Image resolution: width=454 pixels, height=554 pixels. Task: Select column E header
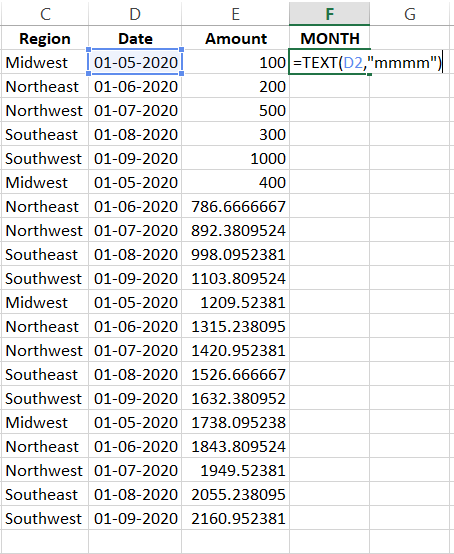[x=235, y=14]
